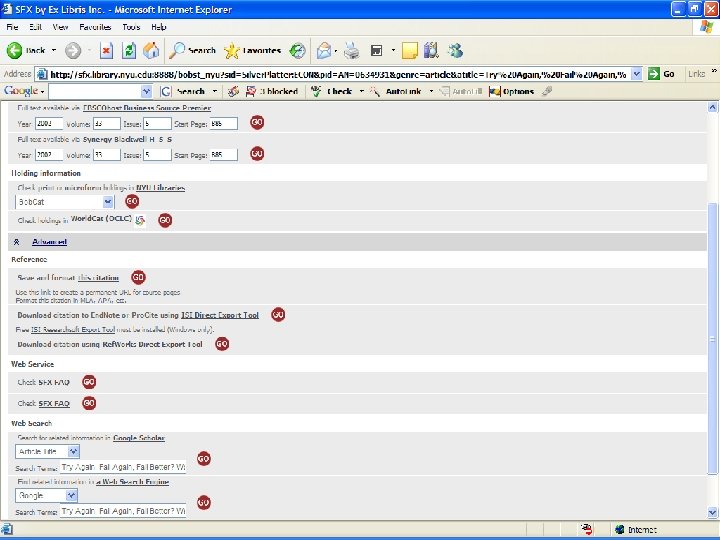Viewport: 720px width, 540px height.
Task: Go to Home page icon
Action: (x=151, y=51)
